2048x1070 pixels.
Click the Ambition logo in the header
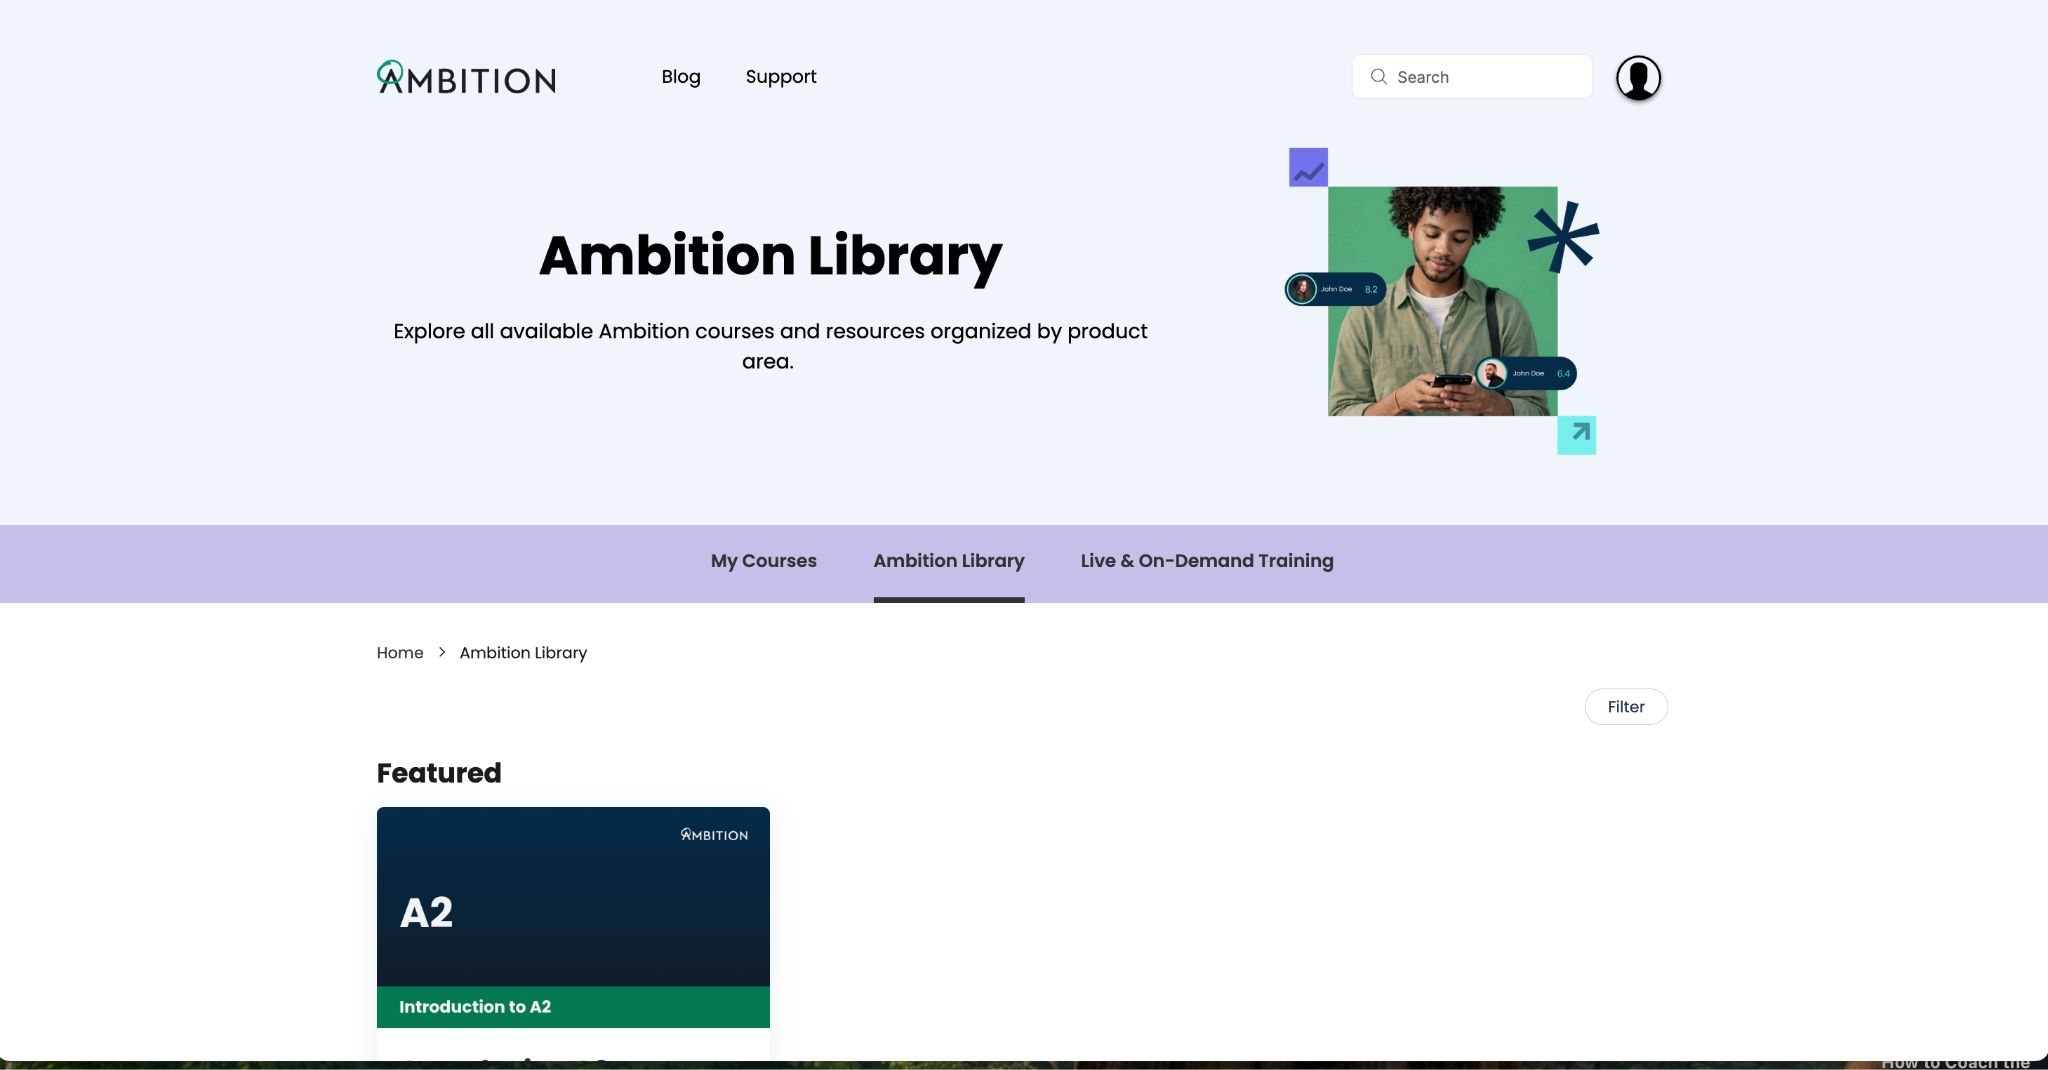(x=466, y=77)
